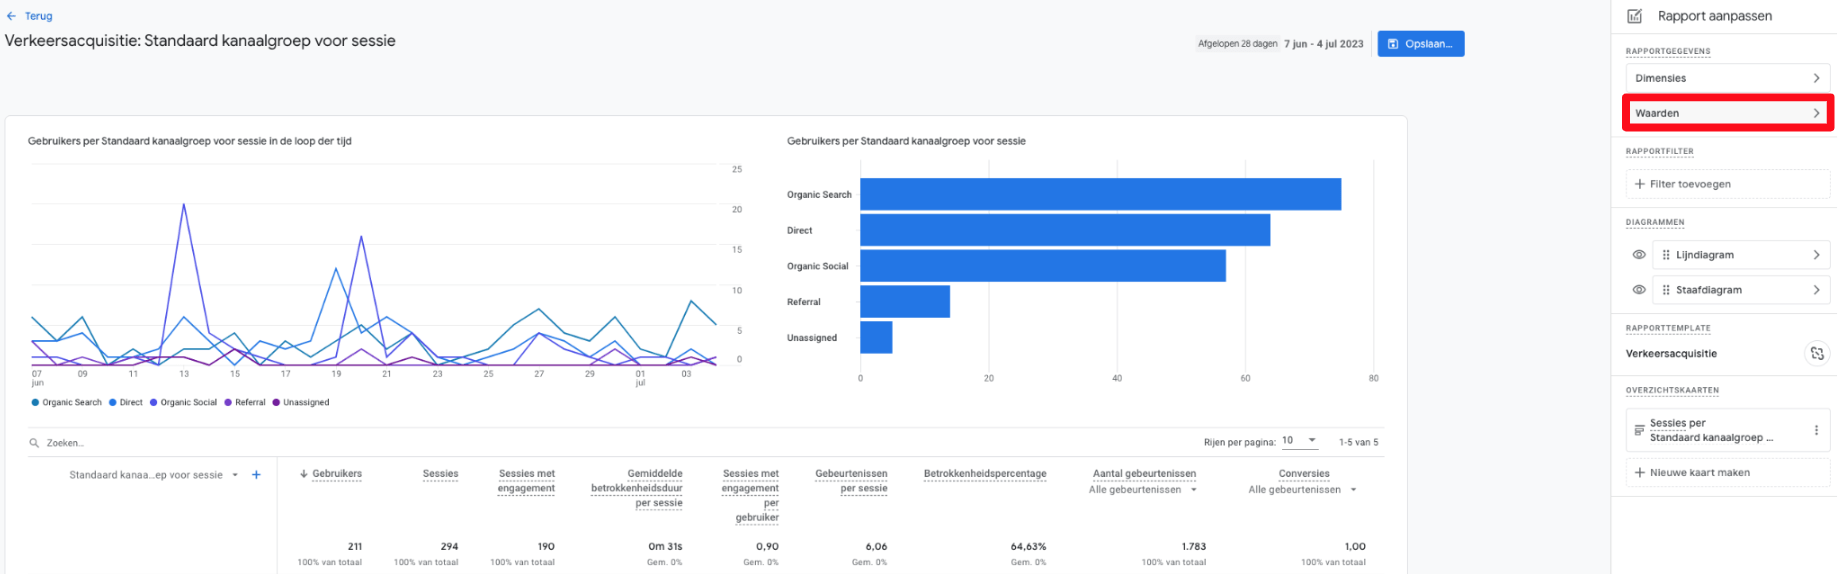Click the Opslaan button
This screenshot has width=1846, height=574.
[1420, 44]
